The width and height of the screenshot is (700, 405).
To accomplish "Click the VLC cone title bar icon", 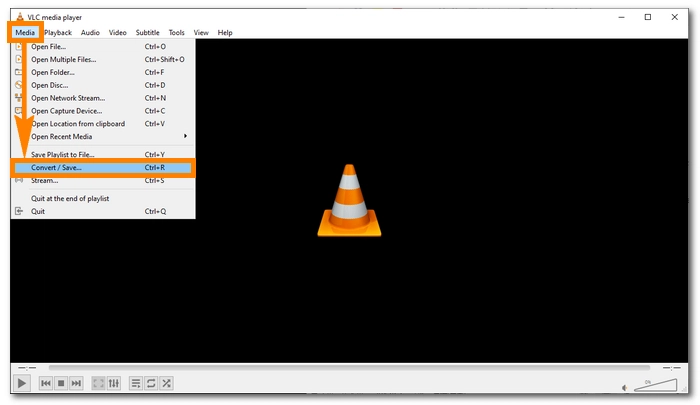I will click(x=20, y=17).
